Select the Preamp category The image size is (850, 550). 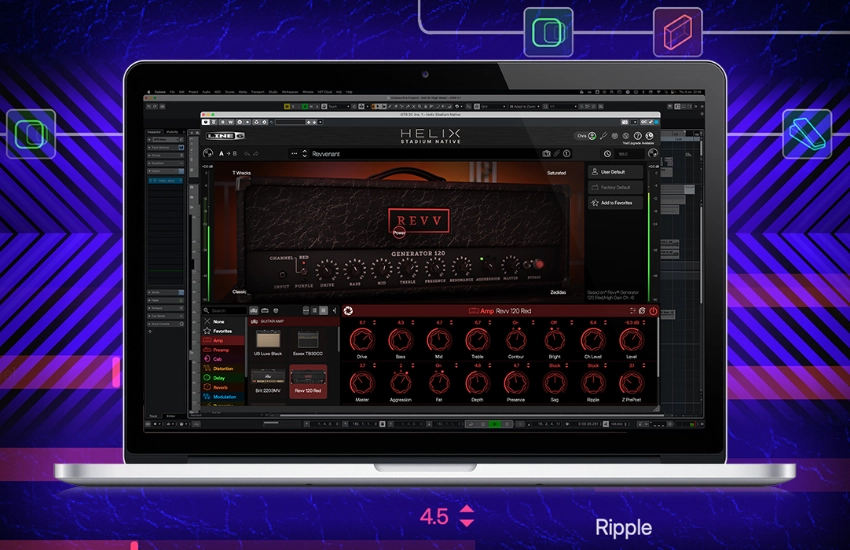coord(223,350)
